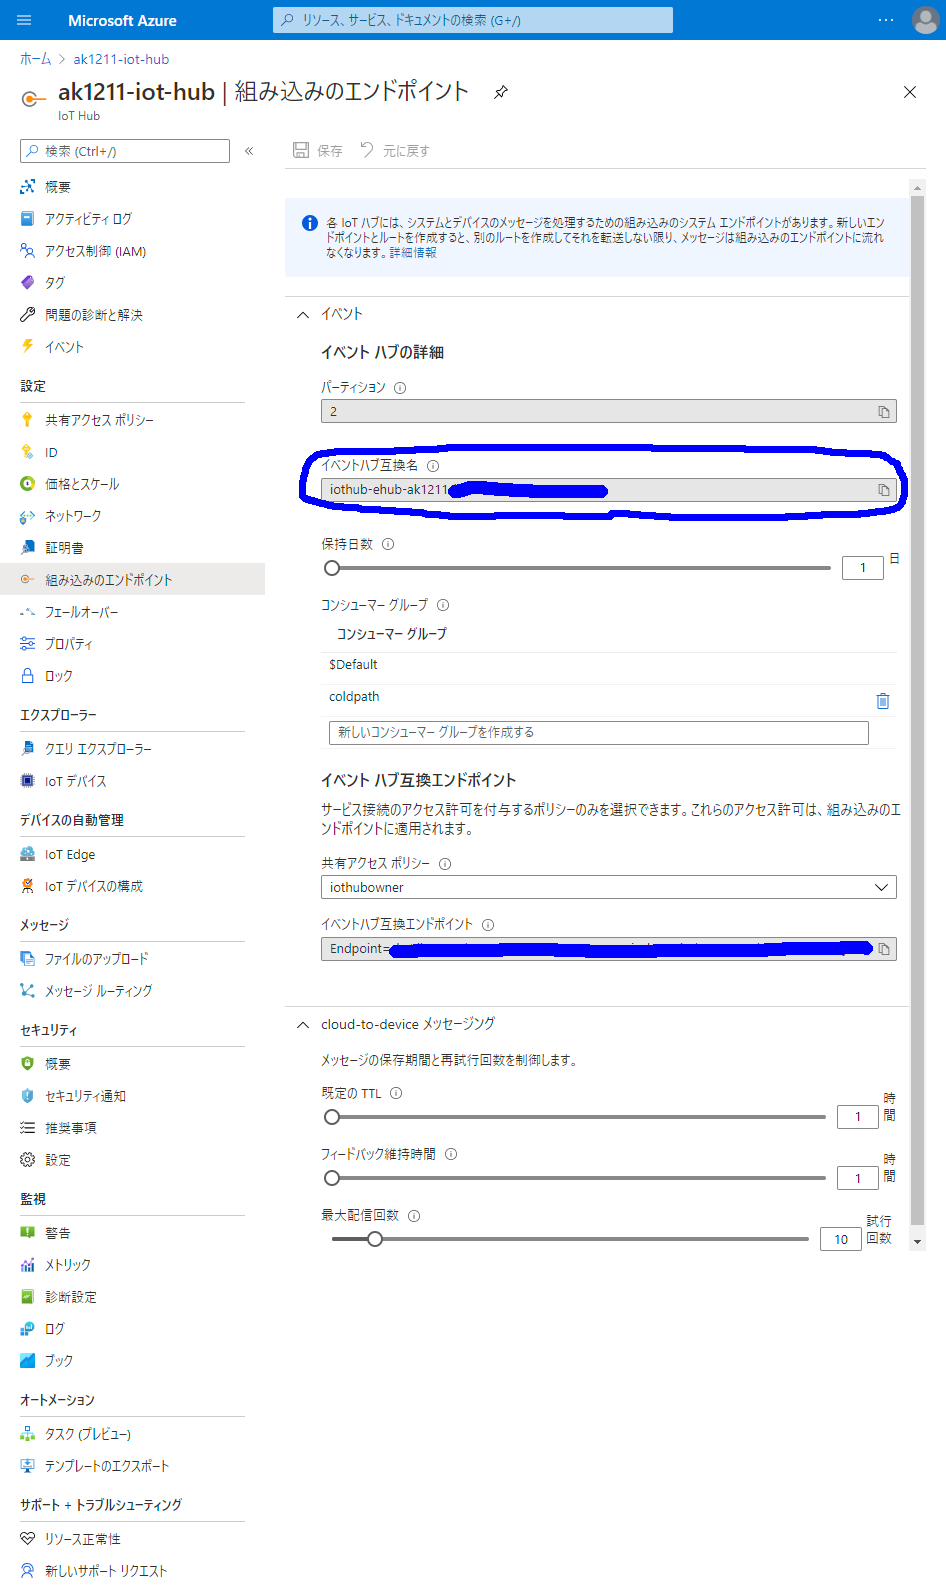This screenshot has width=946, height=1594.
Task: Focus the Azure top search bar
Action: [472, 20]
